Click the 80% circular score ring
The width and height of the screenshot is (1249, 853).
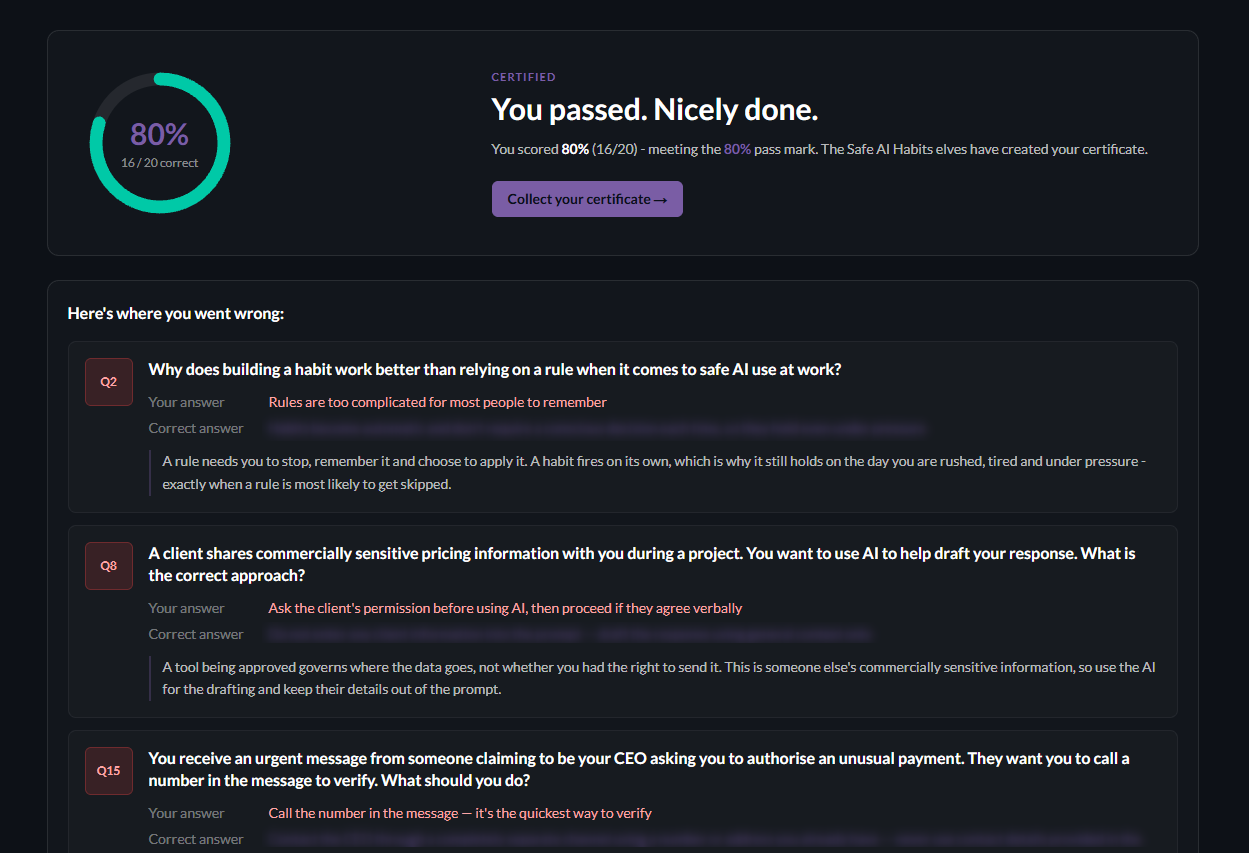click(160, 143)
